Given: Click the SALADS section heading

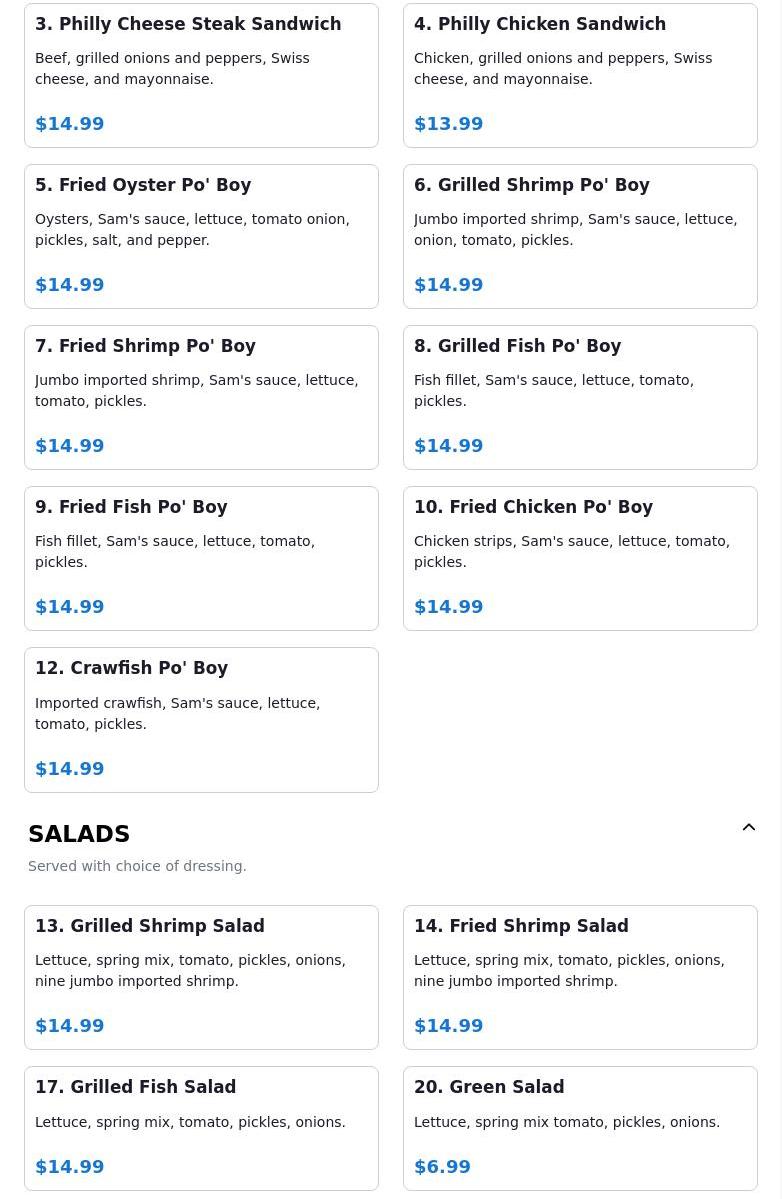Looking at the screenshot, I should pyautogui.click(x=79, y=833).
